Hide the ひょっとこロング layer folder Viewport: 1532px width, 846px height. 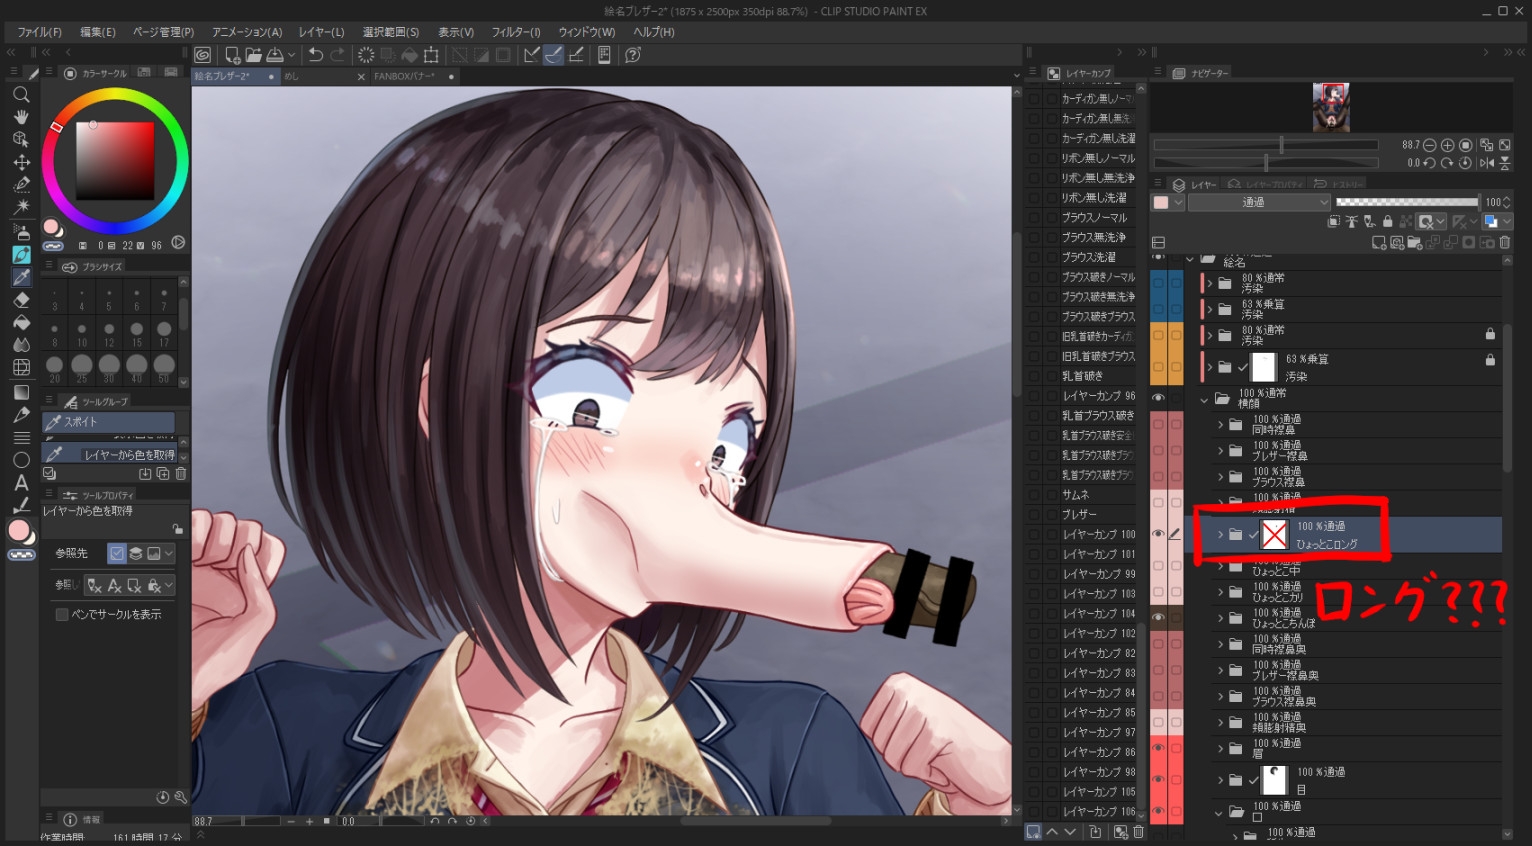click(x=1158, y=534)
